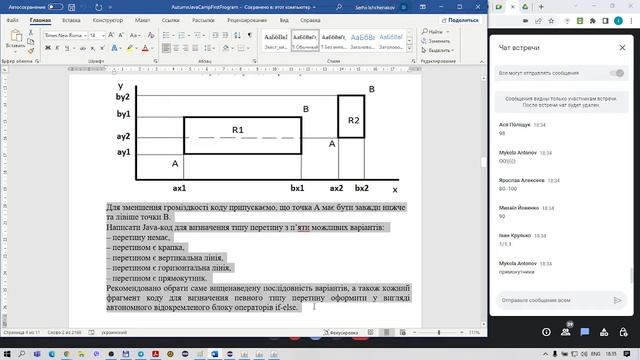The image size is (640, 360).
Task: Click the Redo circular arrow icon
Action: 98,7
